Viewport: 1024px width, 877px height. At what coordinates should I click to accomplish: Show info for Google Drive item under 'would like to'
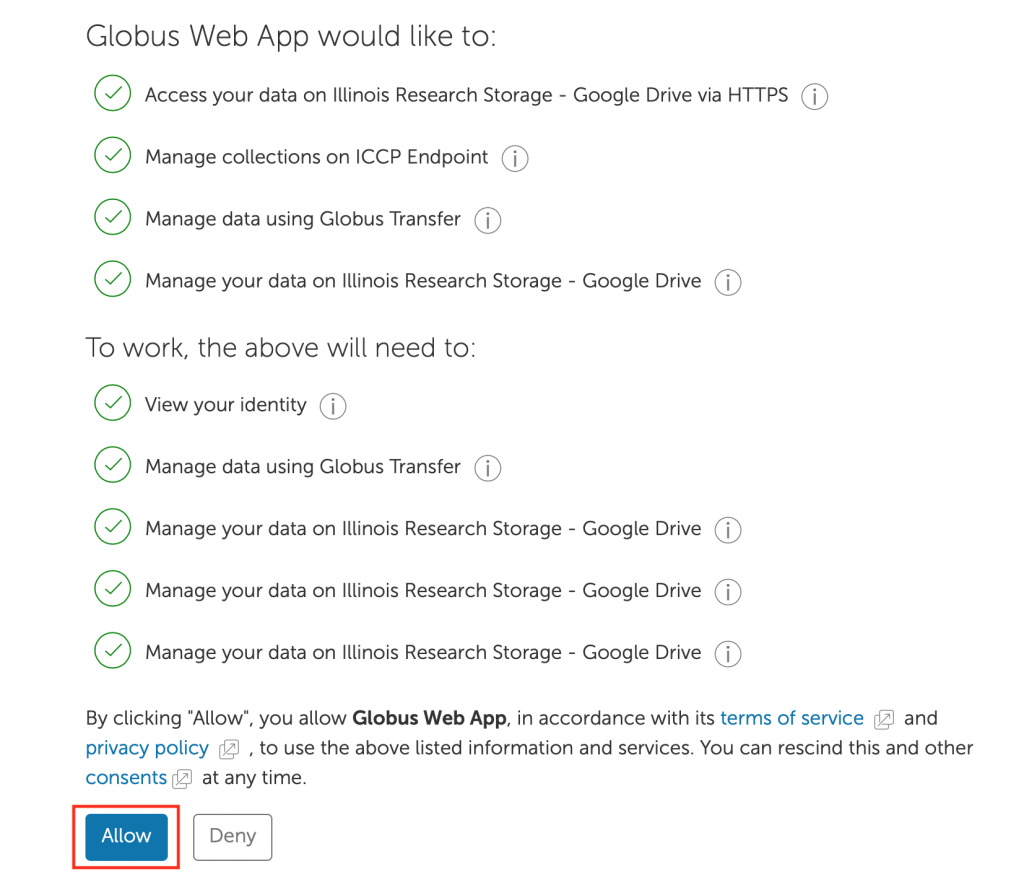tap(728, 282)
